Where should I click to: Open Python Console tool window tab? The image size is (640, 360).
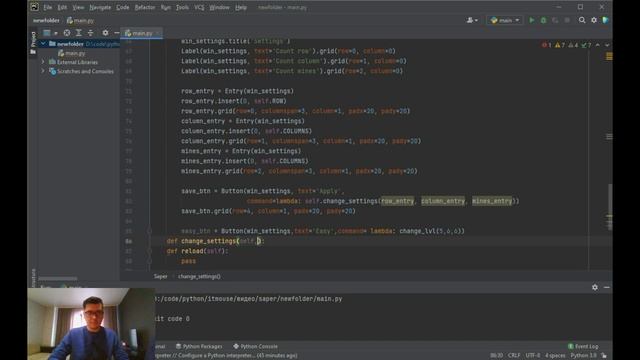click(x=256, y=346)
